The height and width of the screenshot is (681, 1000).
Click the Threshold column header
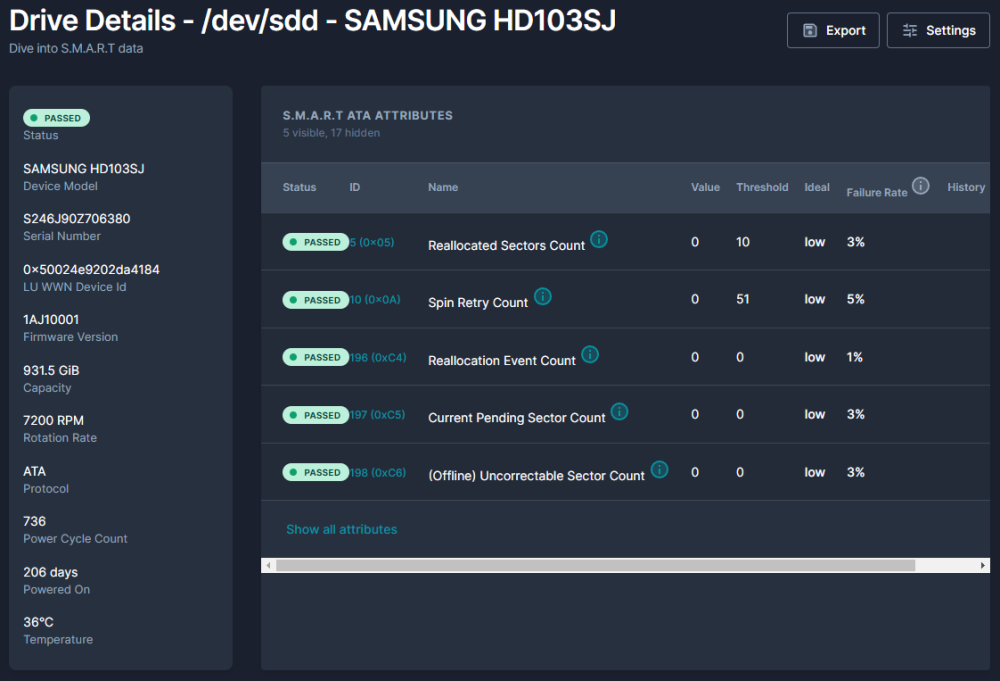762,187
